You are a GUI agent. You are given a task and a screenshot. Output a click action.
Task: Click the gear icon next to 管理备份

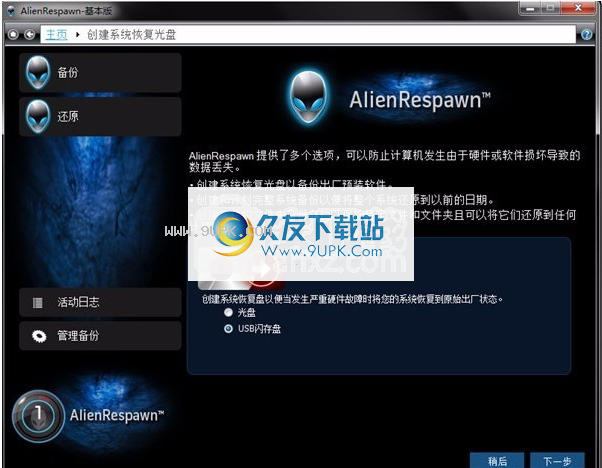pos(39,336)
